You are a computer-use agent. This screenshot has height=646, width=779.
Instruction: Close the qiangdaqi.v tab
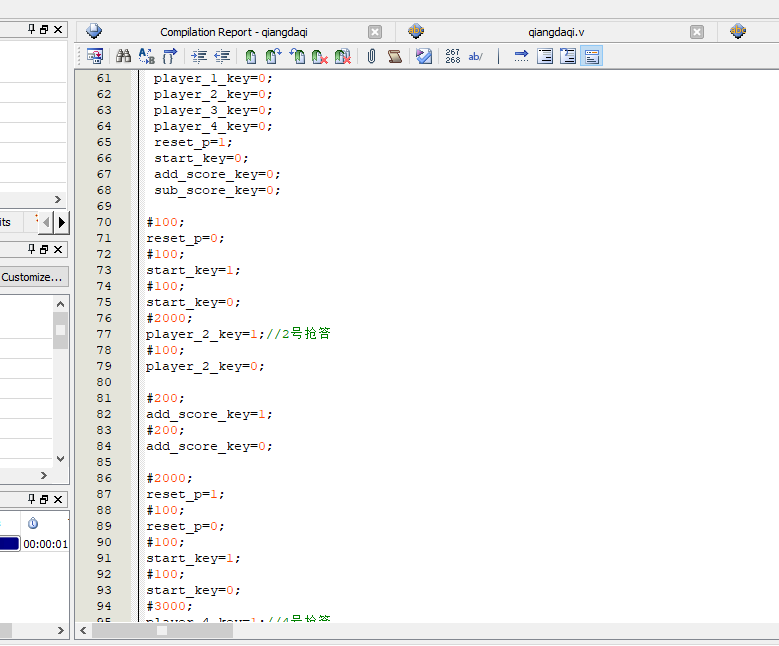[x=697, y=32]
